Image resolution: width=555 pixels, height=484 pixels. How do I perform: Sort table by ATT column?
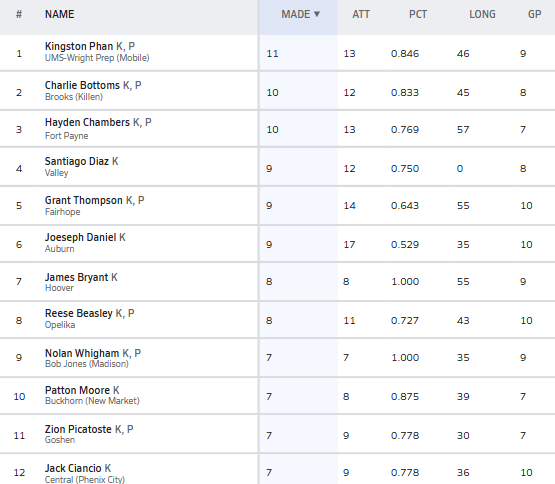tap(361, 14)
